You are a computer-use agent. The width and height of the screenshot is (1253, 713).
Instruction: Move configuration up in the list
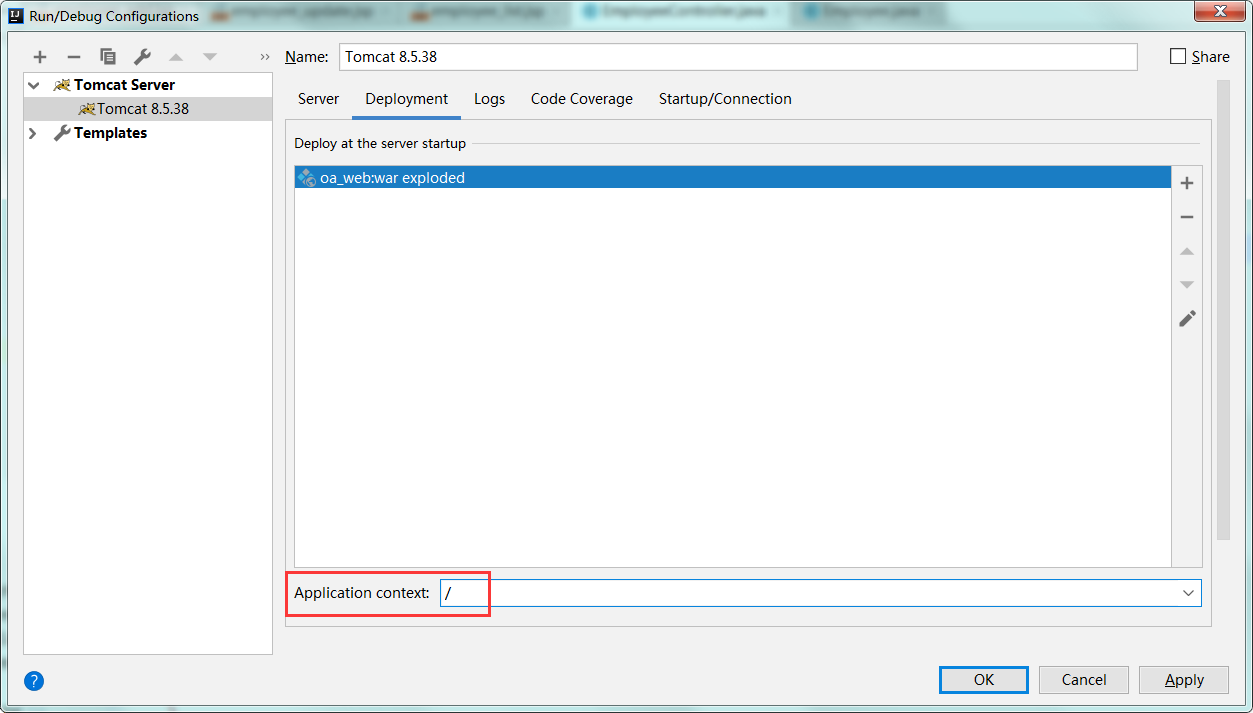click(x=176, y=57)
